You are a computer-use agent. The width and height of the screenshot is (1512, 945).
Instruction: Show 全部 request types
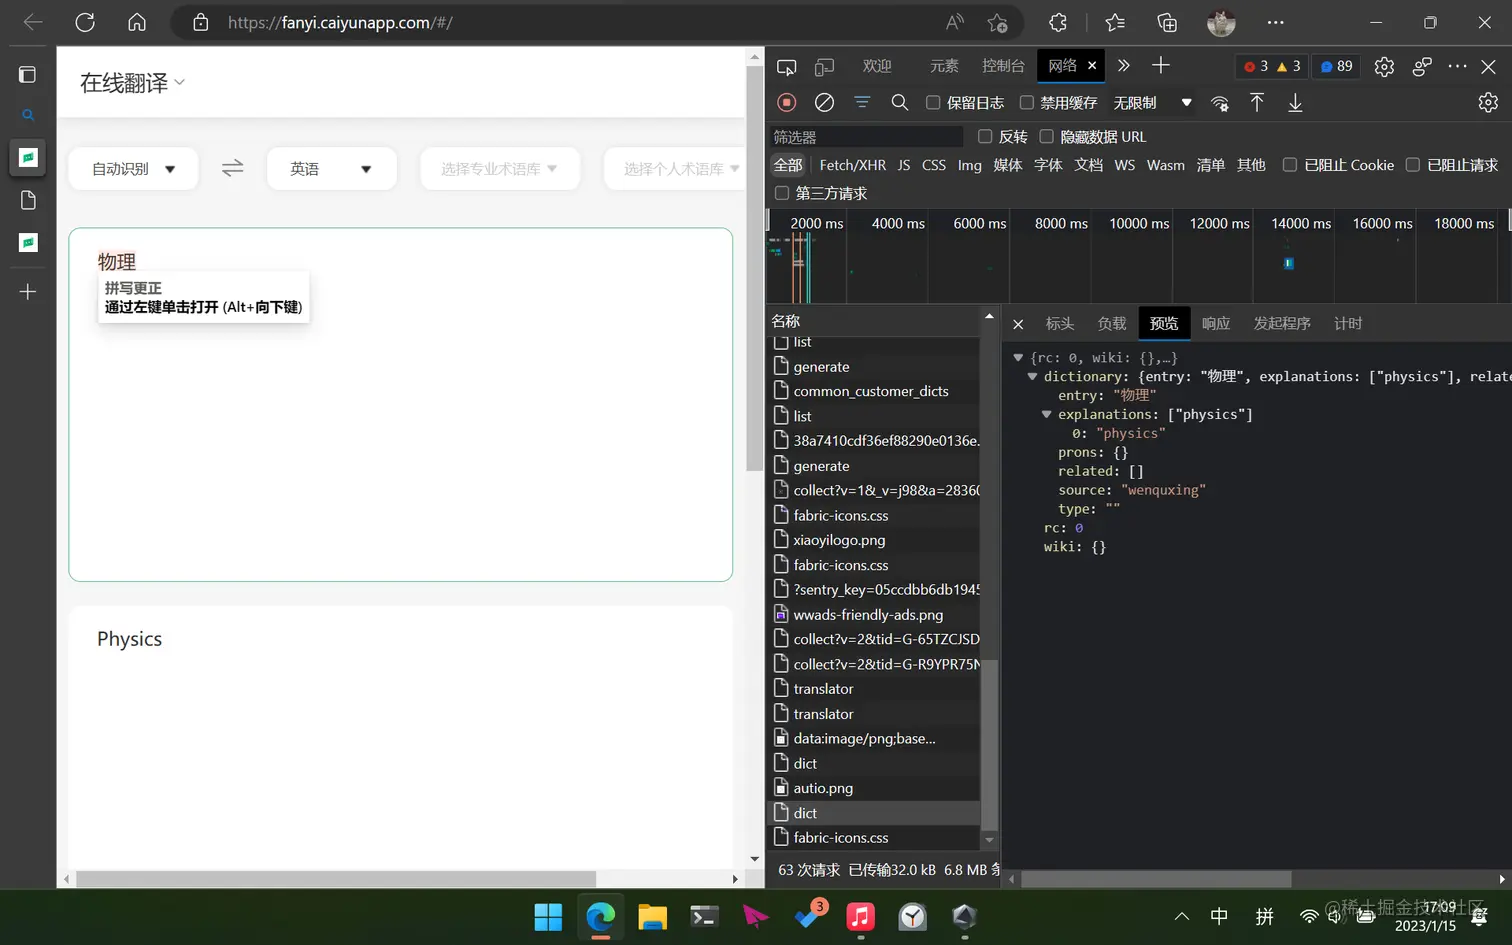point(788,165)
